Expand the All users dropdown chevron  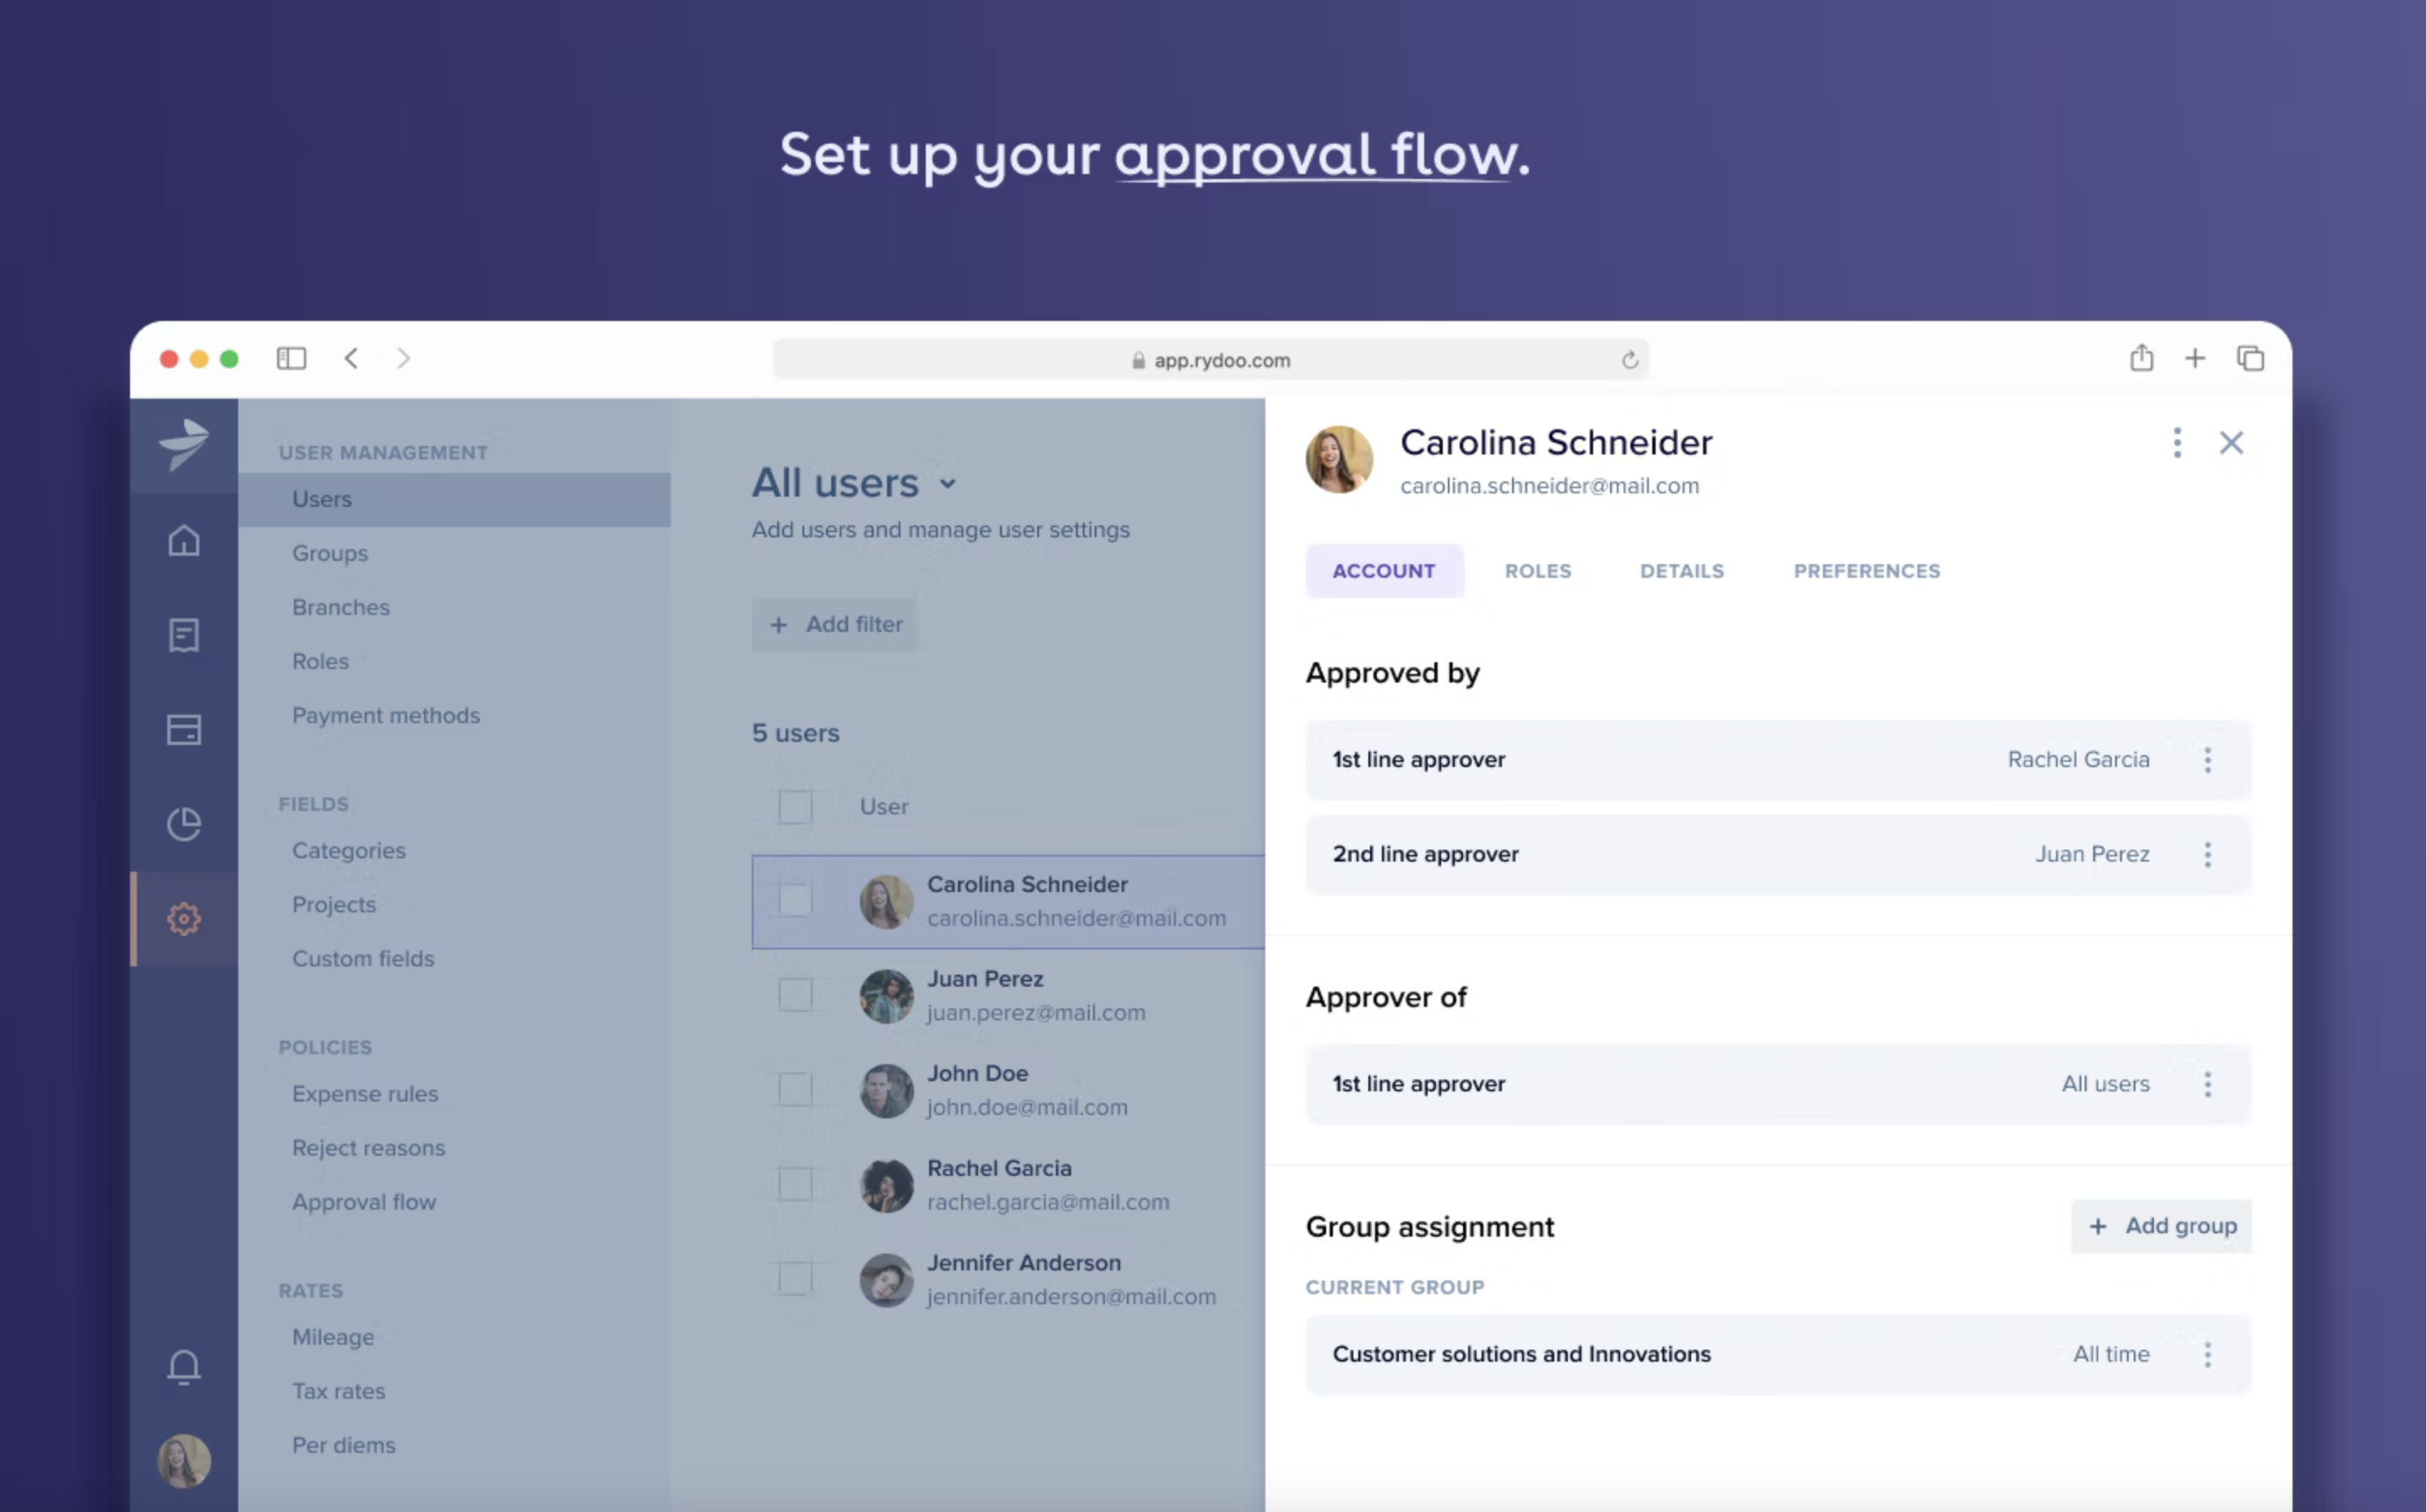[x=948, y=485]
